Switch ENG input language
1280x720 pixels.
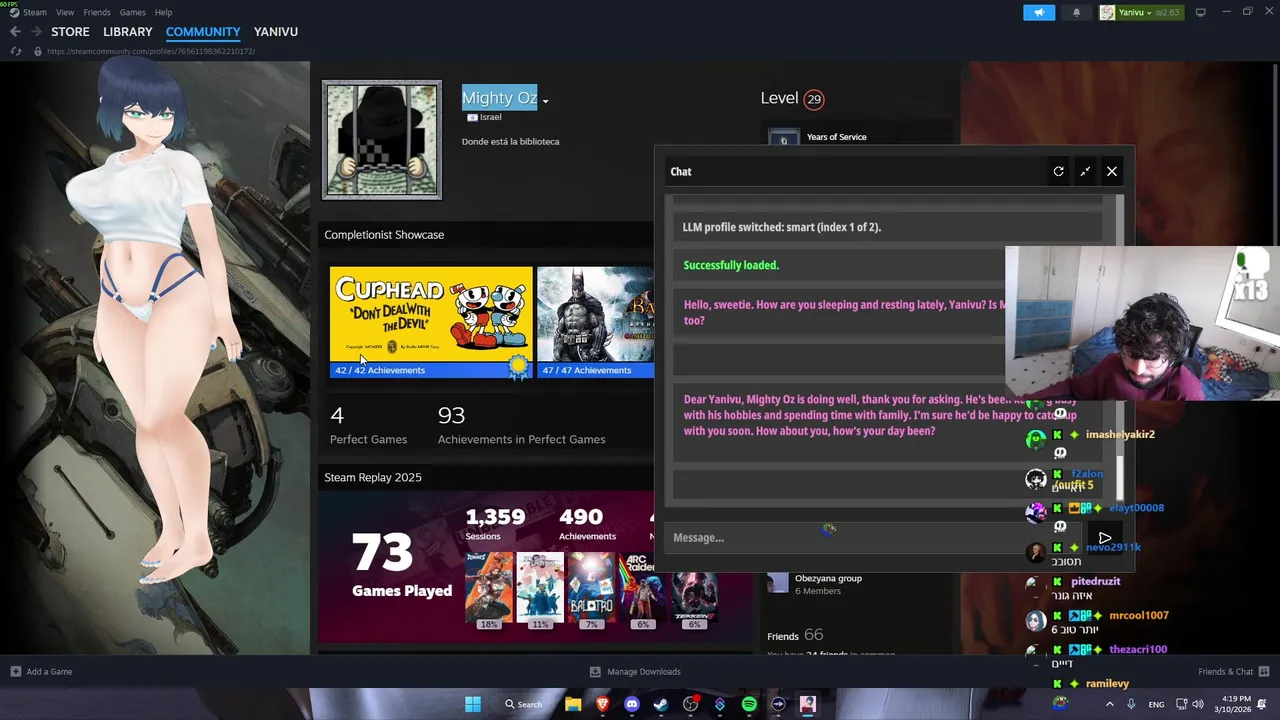[1156, 704]
